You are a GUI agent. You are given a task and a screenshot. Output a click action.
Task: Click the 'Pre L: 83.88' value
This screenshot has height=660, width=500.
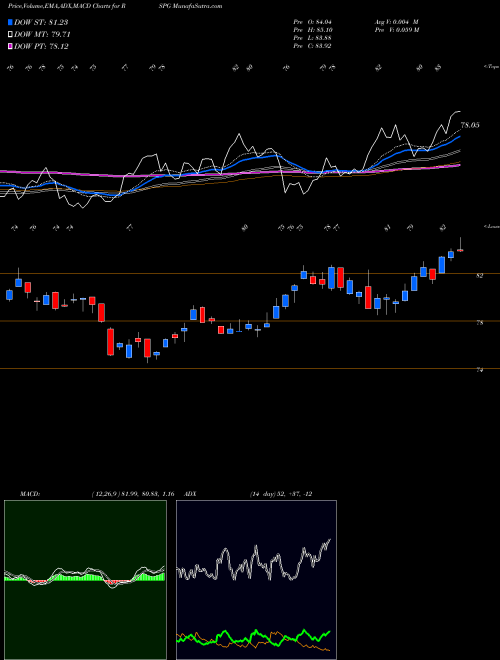click(313, 38)
